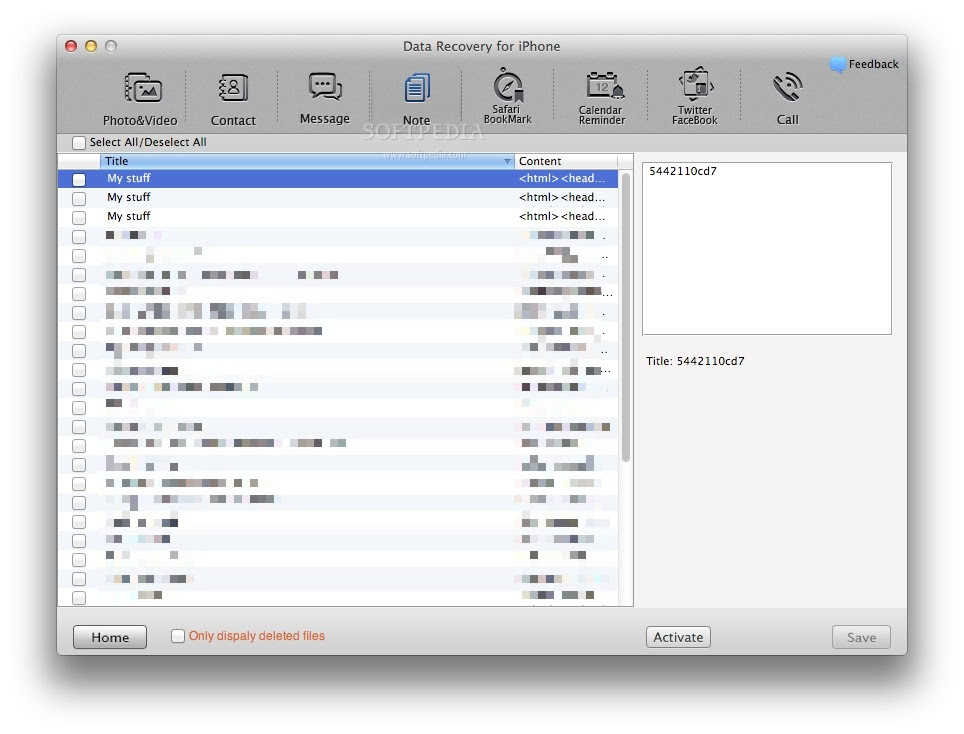Open the Contact category icon
This screenshot has width=964, height=734.
tap(233, 88)
